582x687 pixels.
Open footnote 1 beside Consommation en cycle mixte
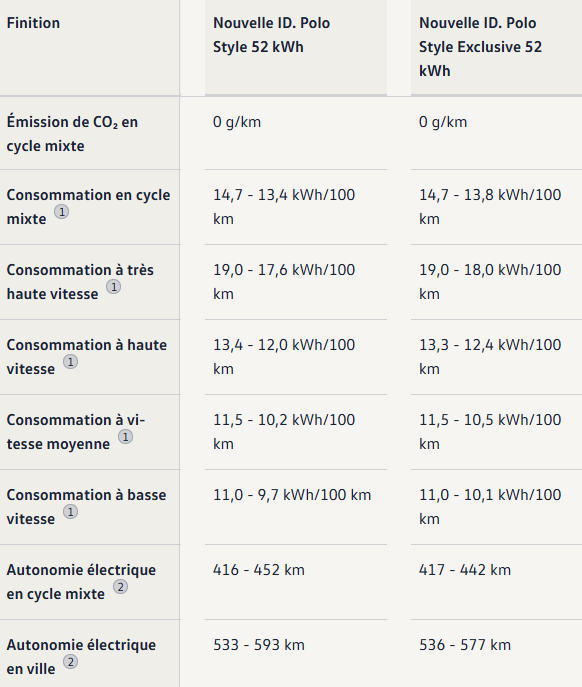click(61, 212)
